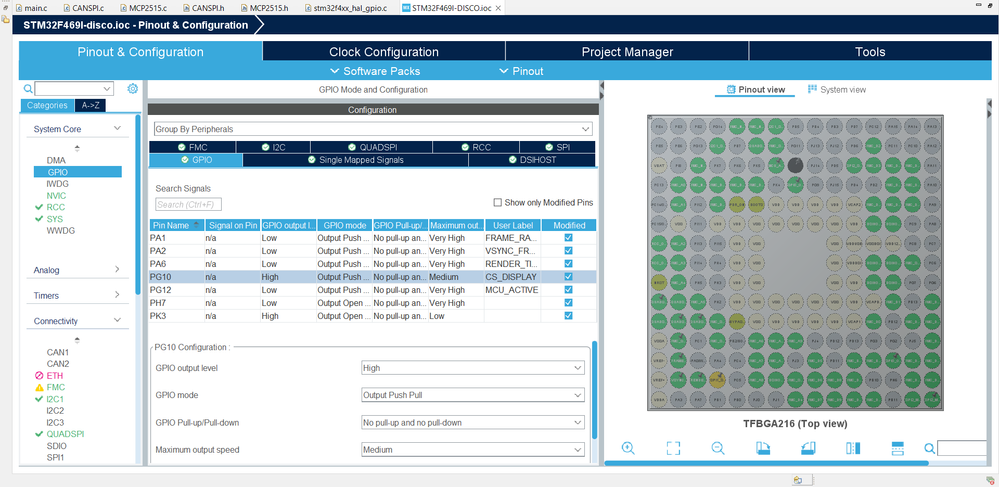
Task: Expand the Timers category
Action: [117, 295]
